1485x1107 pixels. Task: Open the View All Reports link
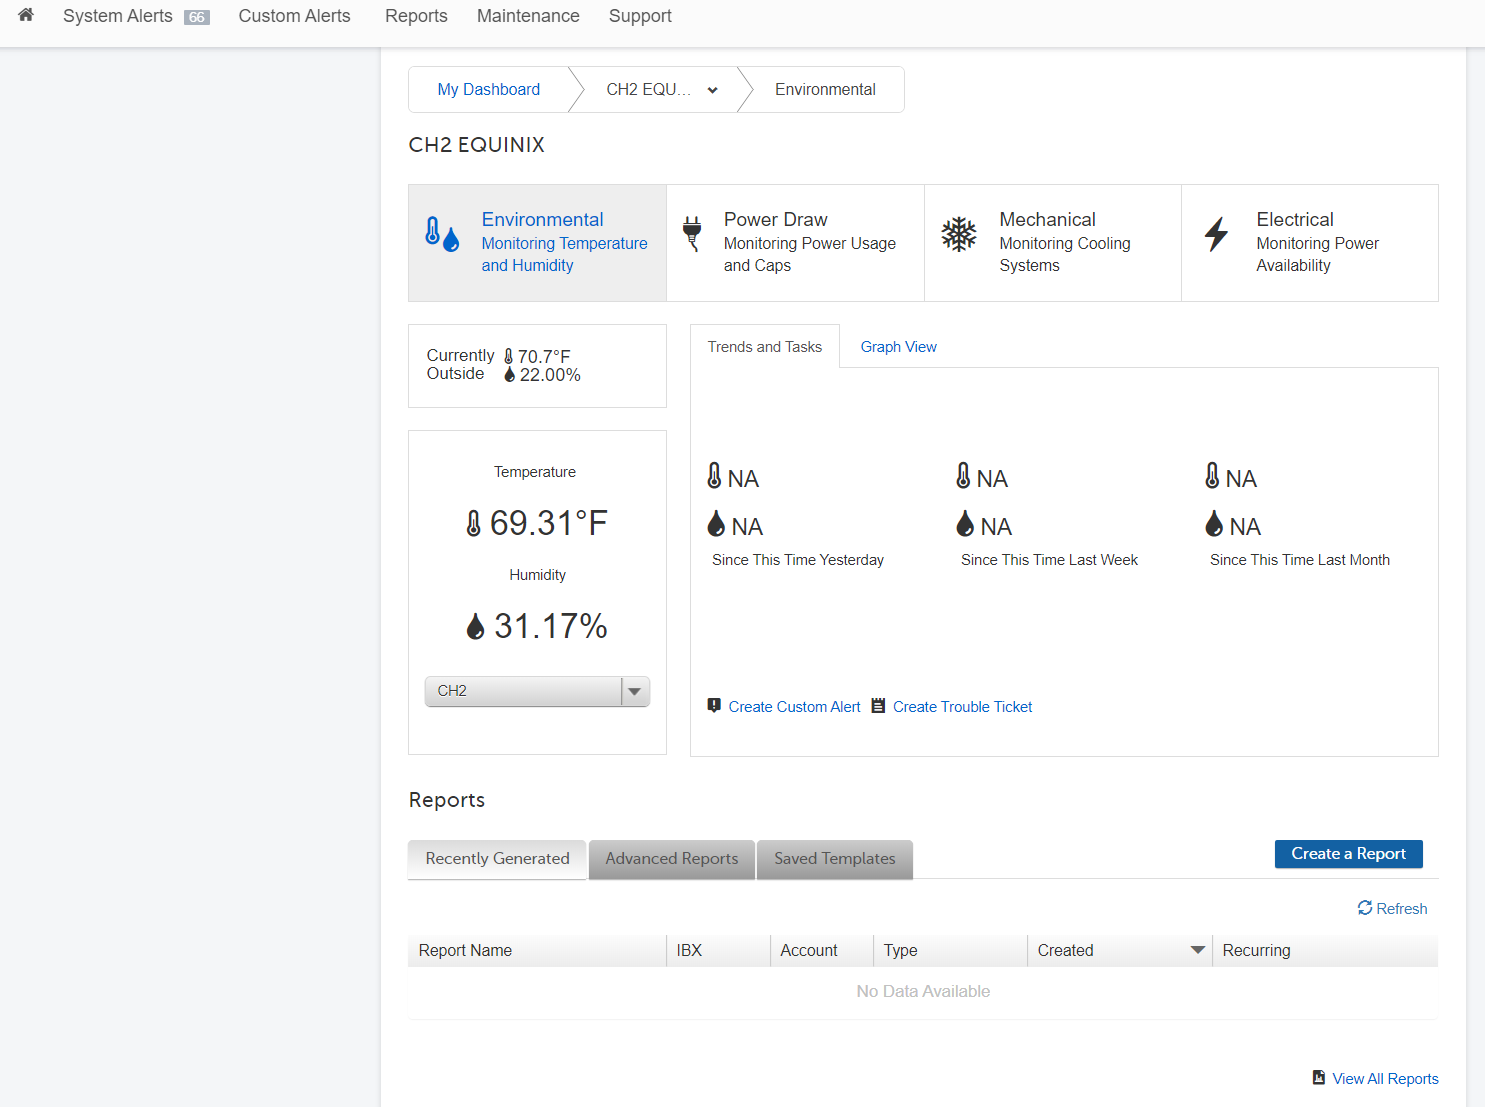pos(1385,1079)
